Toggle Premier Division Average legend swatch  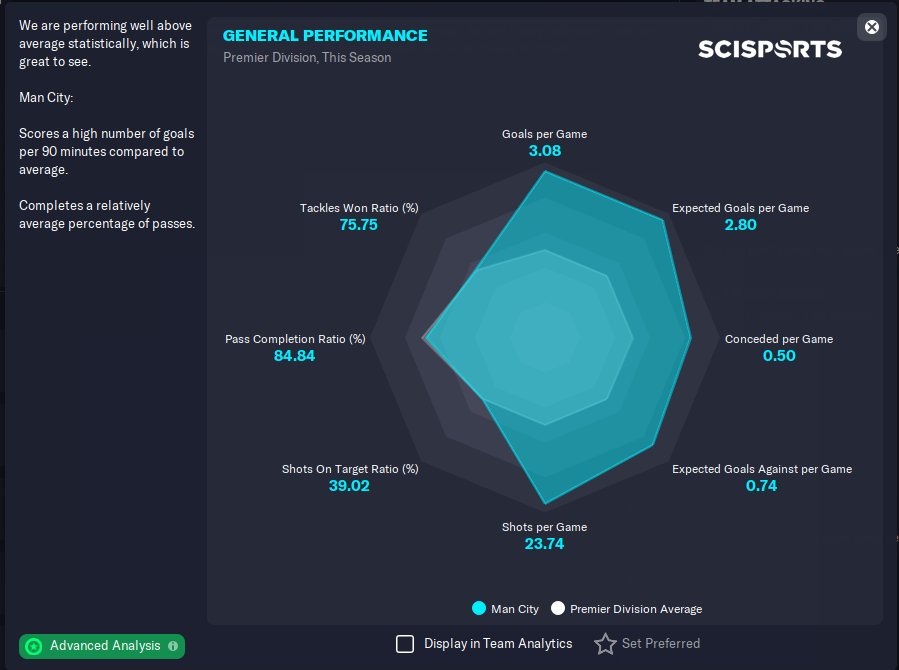[558, 608]
